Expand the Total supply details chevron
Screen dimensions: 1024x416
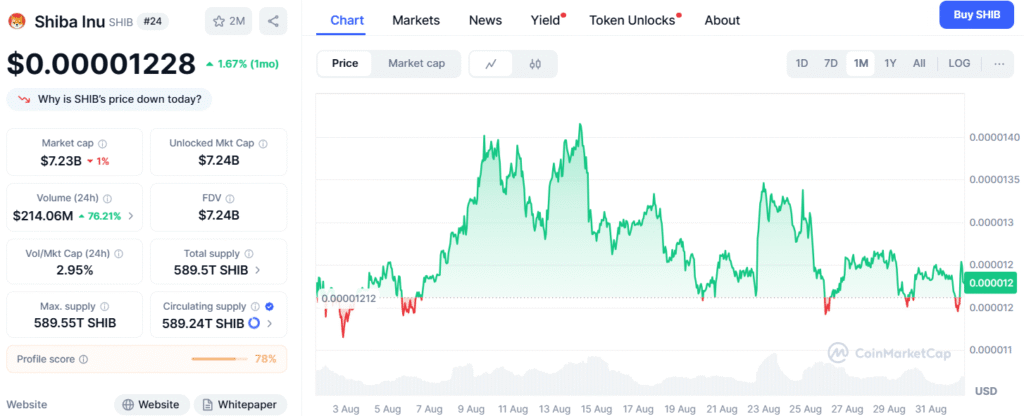(x=258, y=270)
